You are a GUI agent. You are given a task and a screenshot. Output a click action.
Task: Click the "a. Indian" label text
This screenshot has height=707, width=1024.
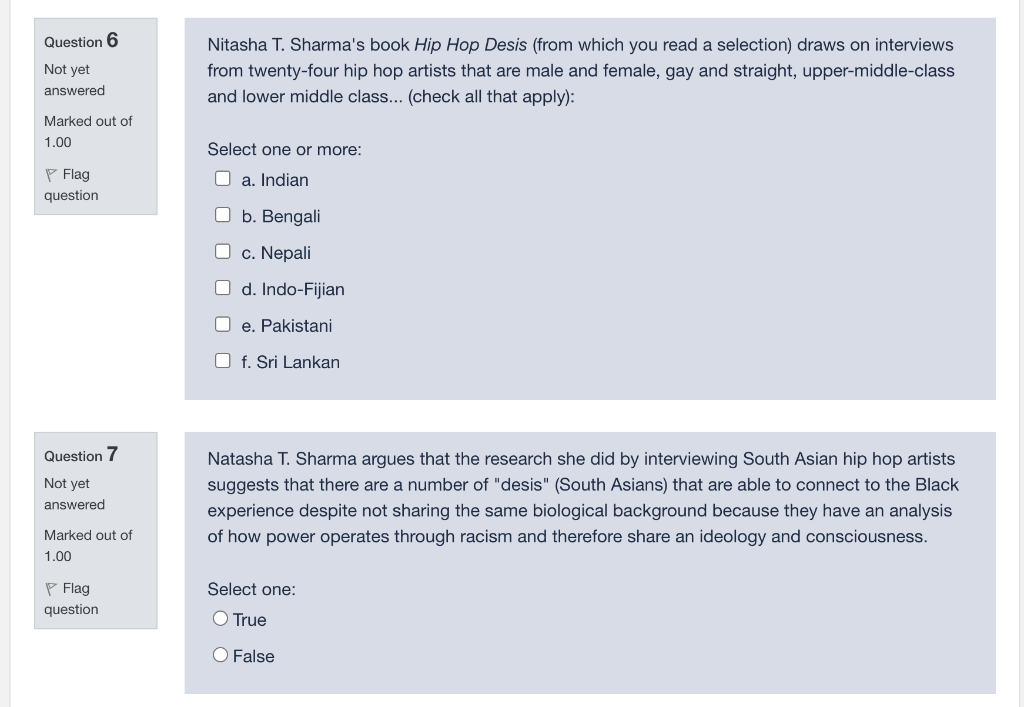[274, 180]
